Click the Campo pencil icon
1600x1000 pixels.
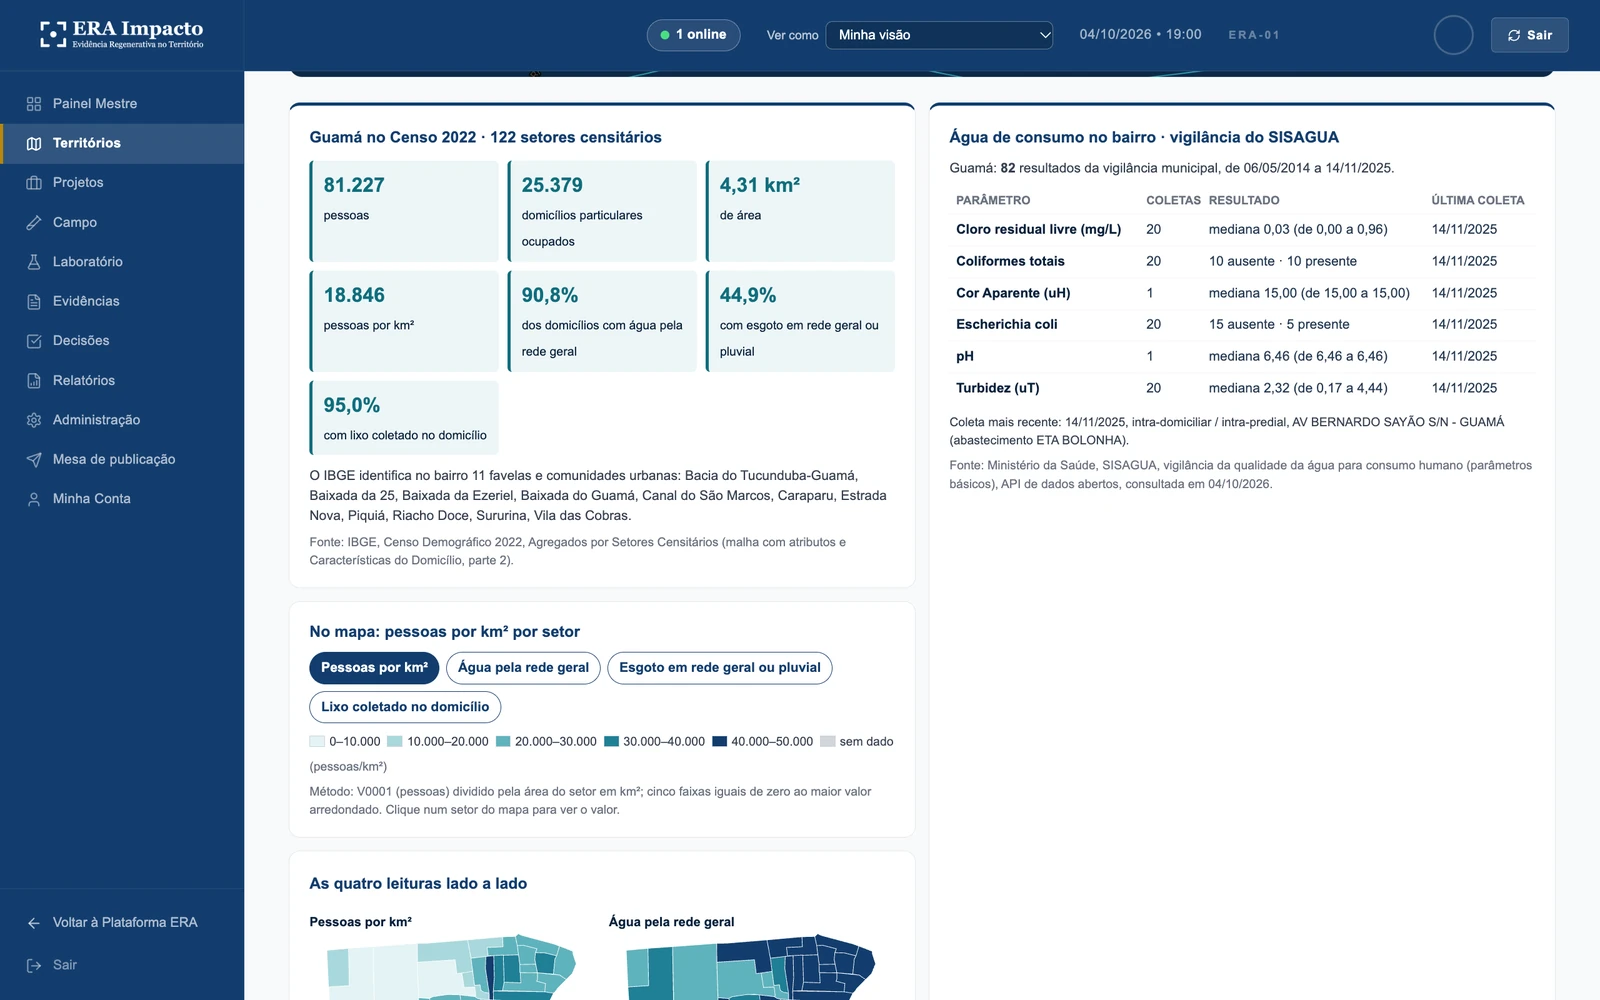click(34, 222)
